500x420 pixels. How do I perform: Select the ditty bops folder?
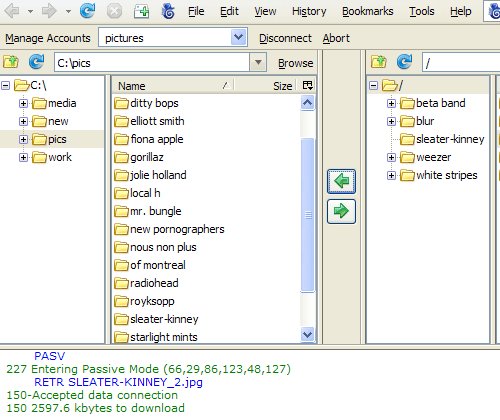click(146, 103)
